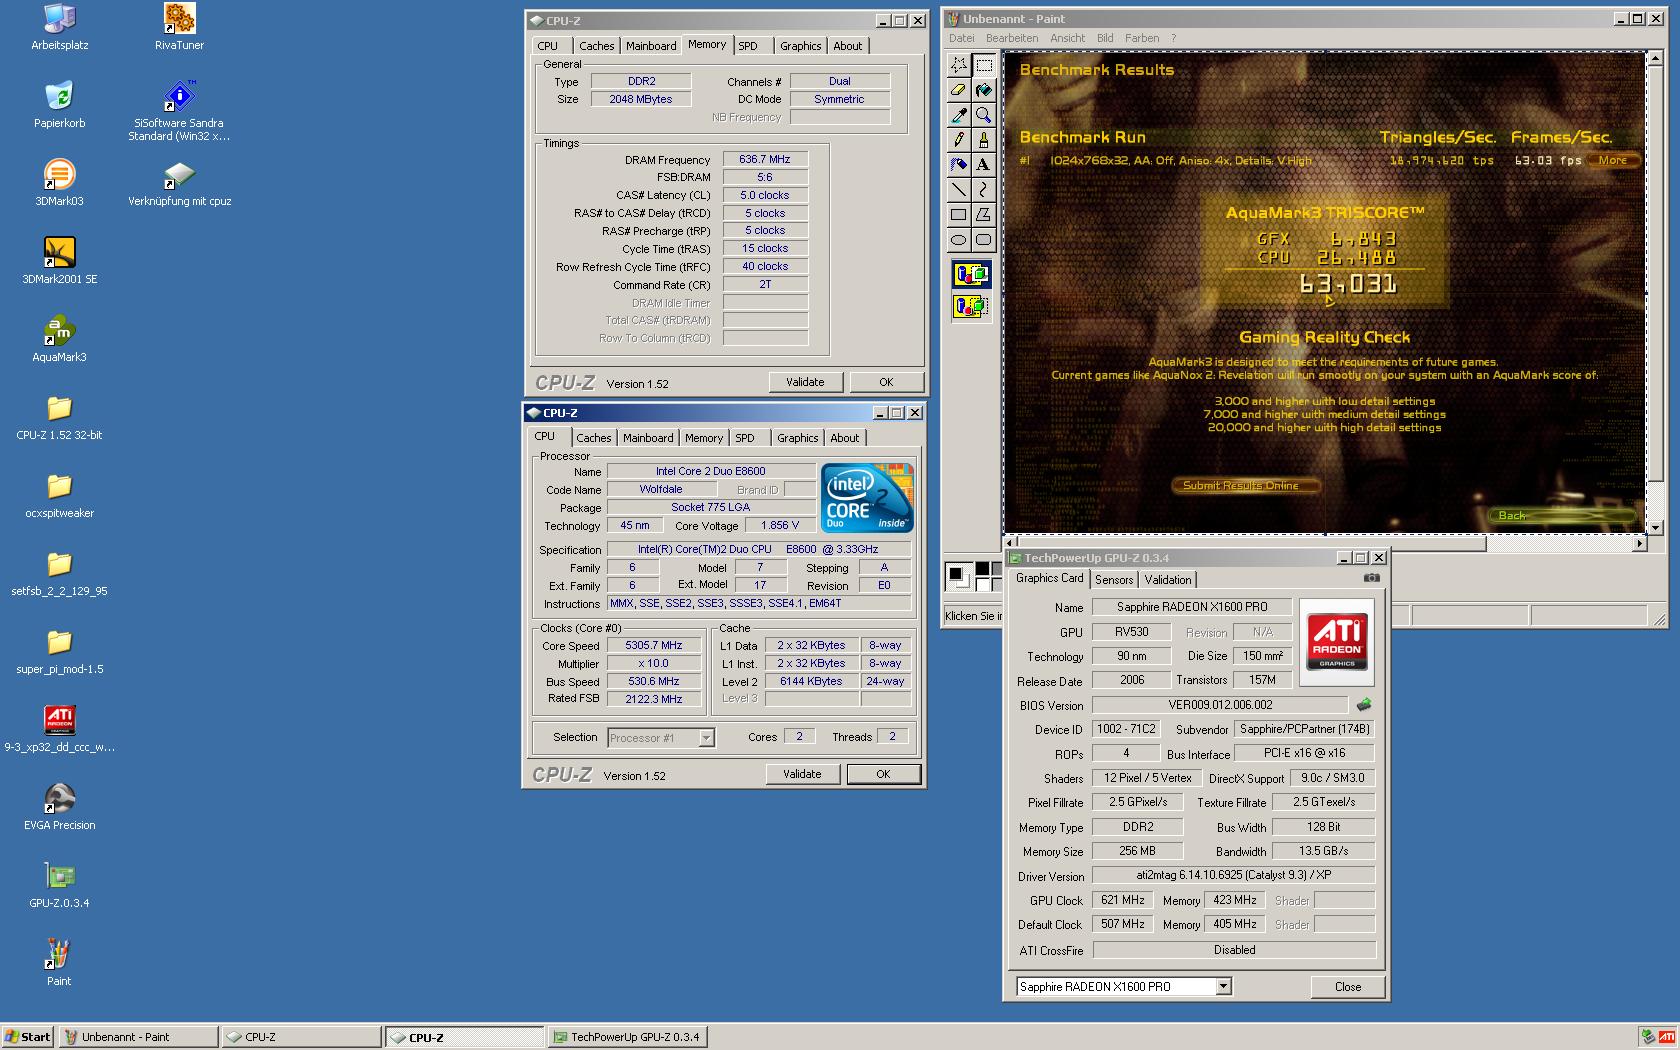Select the Brush tool in Paint
The height and width of the screenshot is (1050, 1680).
click(x=983, y=140)
